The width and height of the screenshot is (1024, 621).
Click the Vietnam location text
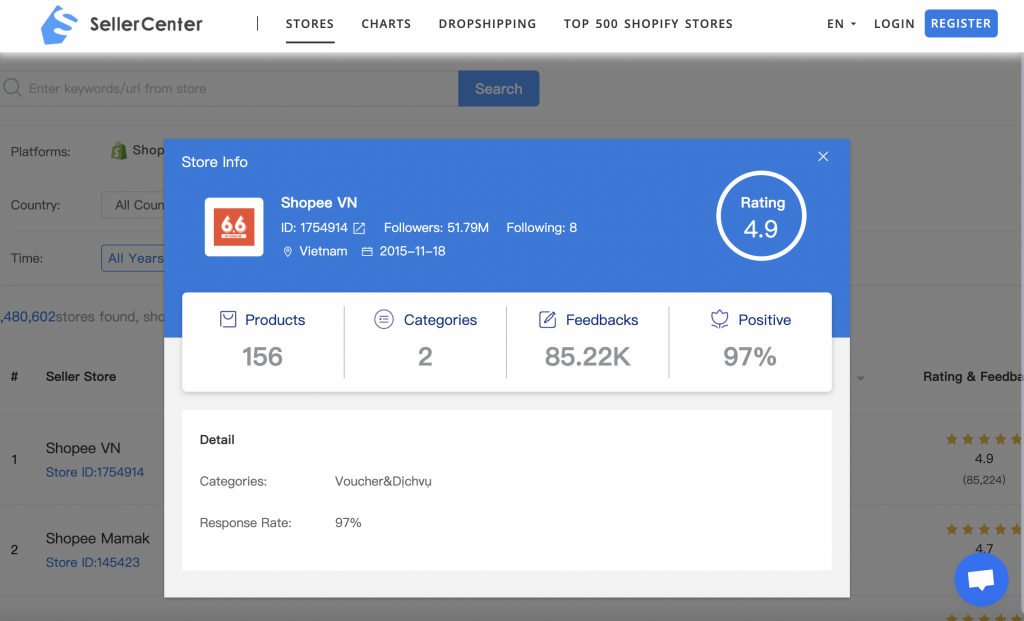(x=323, y=251)
